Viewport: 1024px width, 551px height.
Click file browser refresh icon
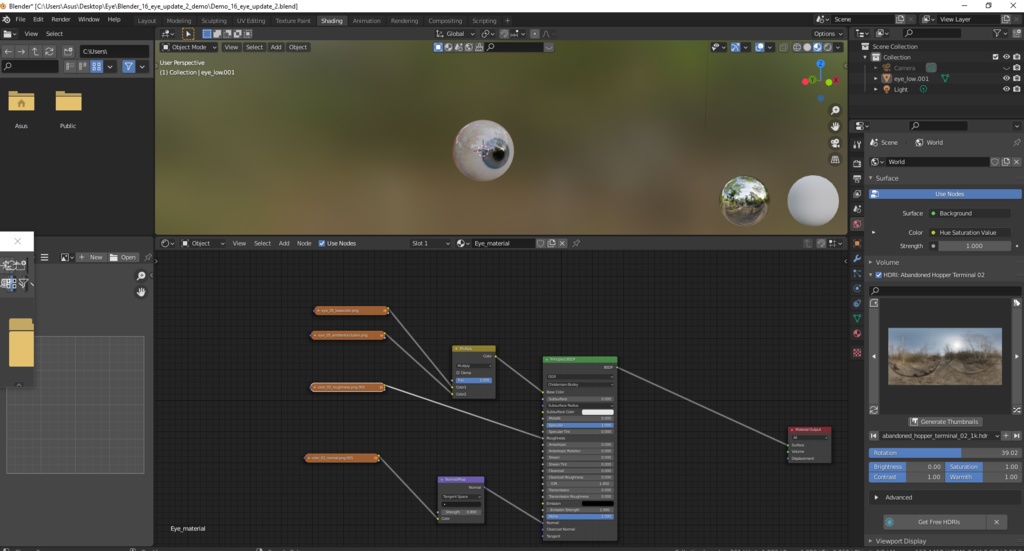coord(50,51)
